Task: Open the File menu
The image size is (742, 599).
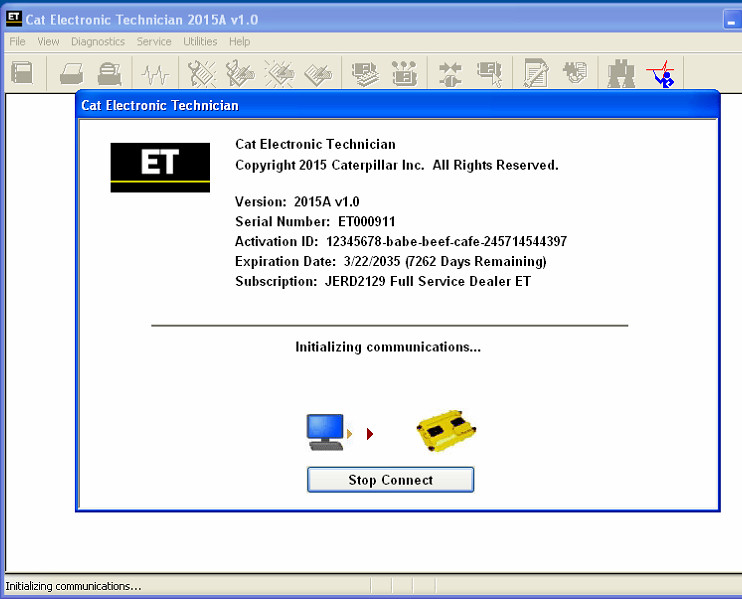Action: coord(17,42)
